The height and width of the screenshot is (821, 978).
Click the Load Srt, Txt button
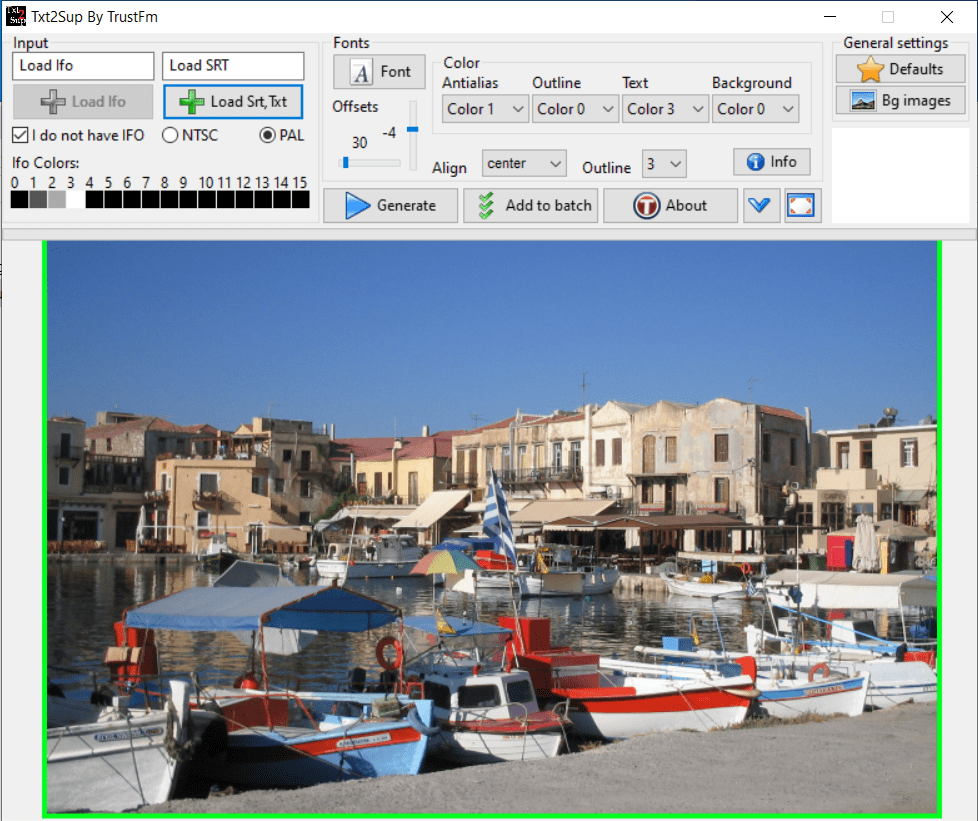point(233,102)
